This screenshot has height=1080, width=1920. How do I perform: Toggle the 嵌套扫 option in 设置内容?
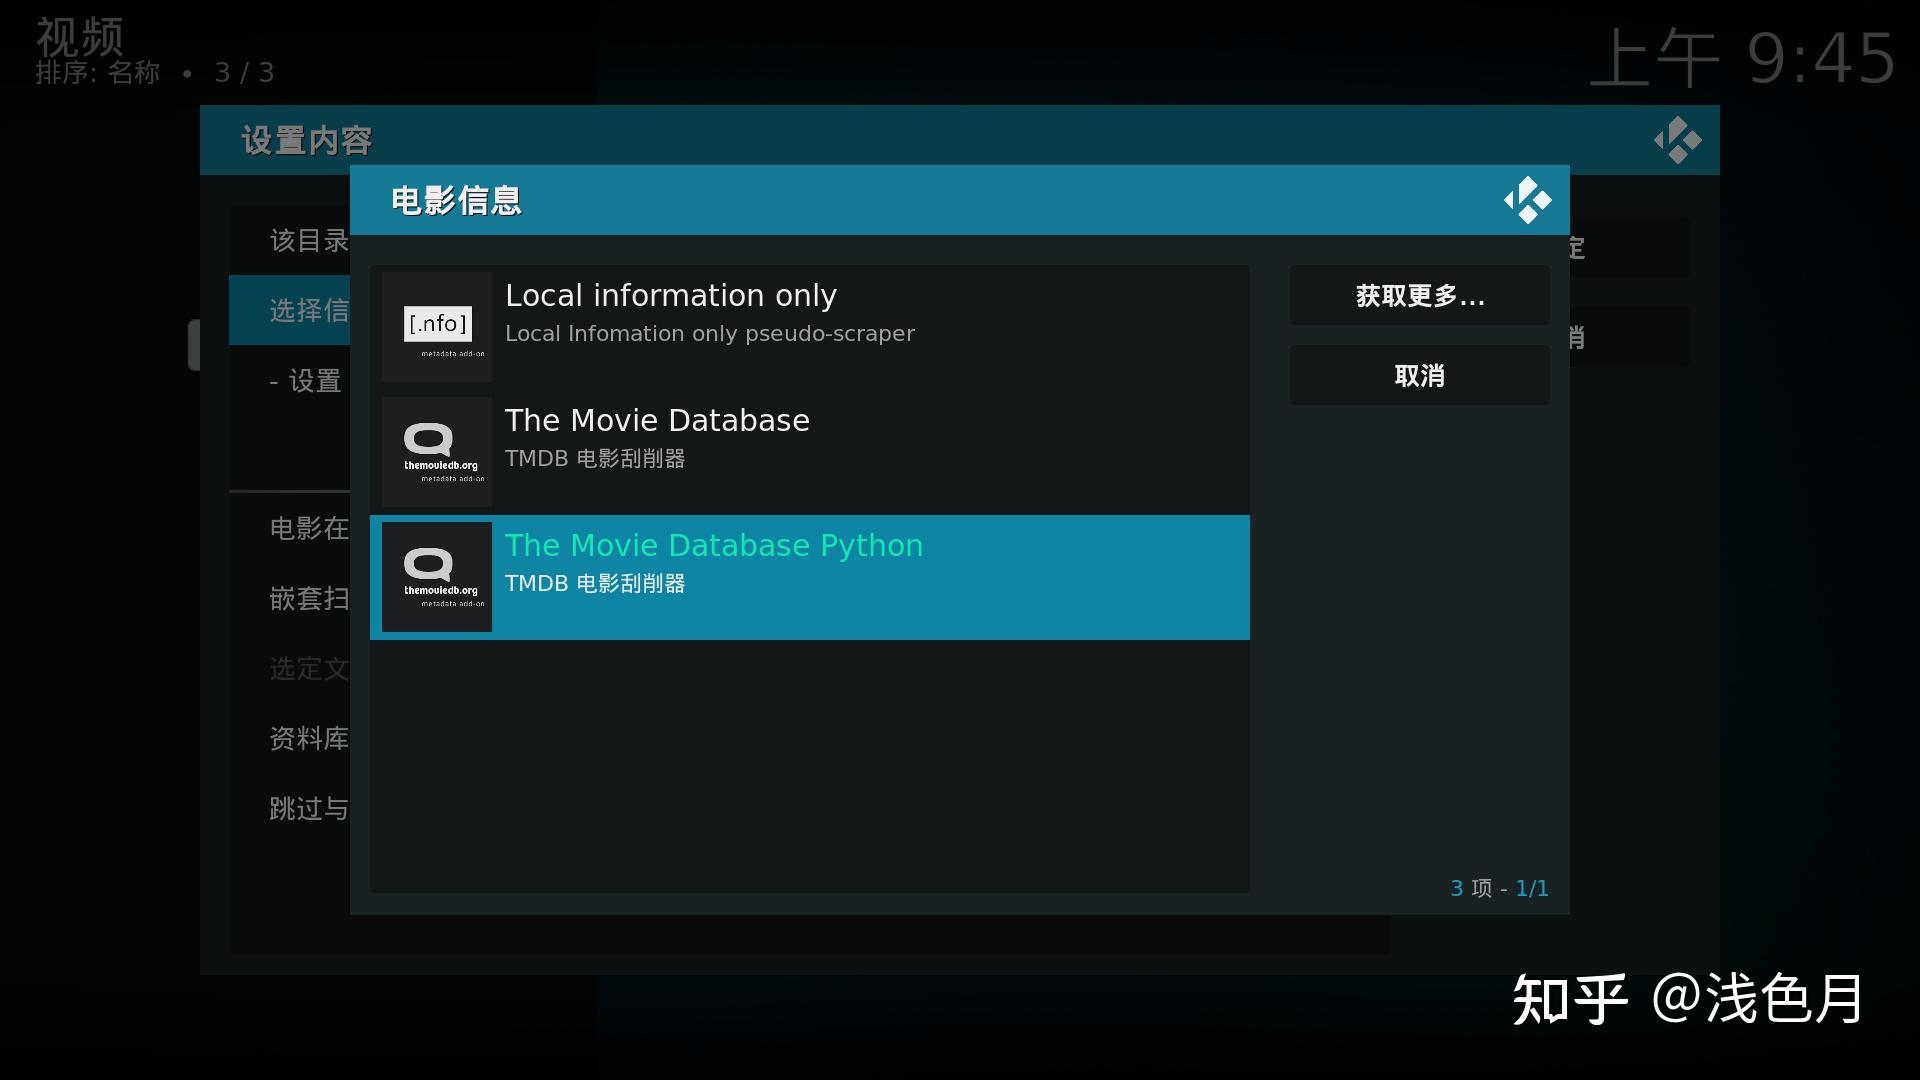click(x=290, y=598)
